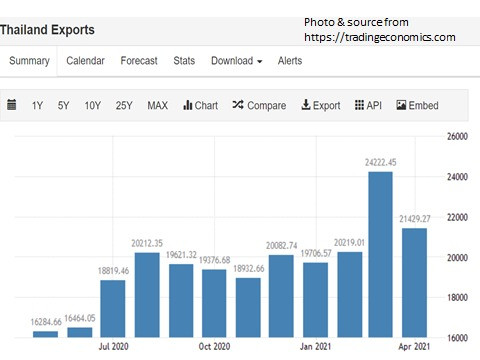Click the bar labeled 16284.66
This screenshot has height=360, width=480.
pos(45,334)
